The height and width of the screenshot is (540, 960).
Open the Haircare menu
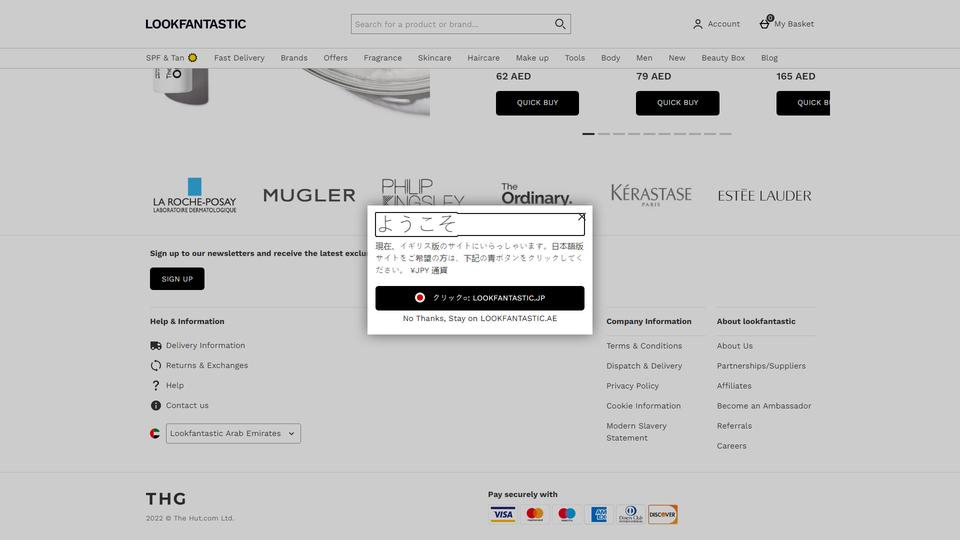(x=484, y=58)
